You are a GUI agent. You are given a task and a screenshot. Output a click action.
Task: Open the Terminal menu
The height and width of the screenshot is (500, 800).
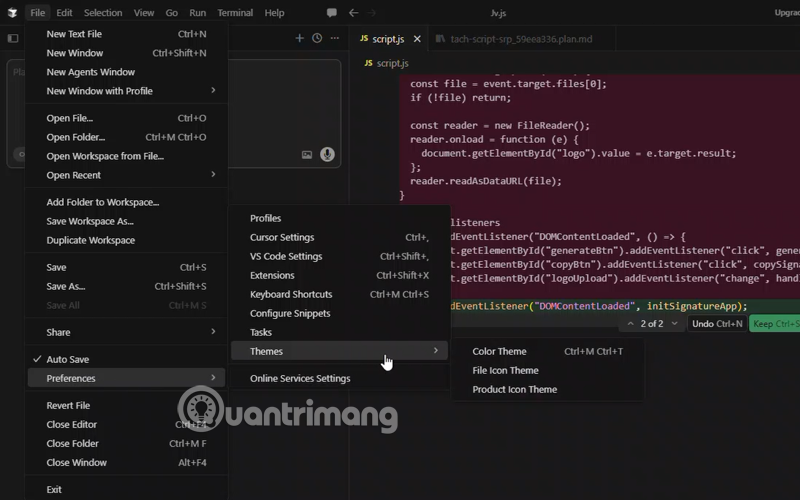pos(235,13)
